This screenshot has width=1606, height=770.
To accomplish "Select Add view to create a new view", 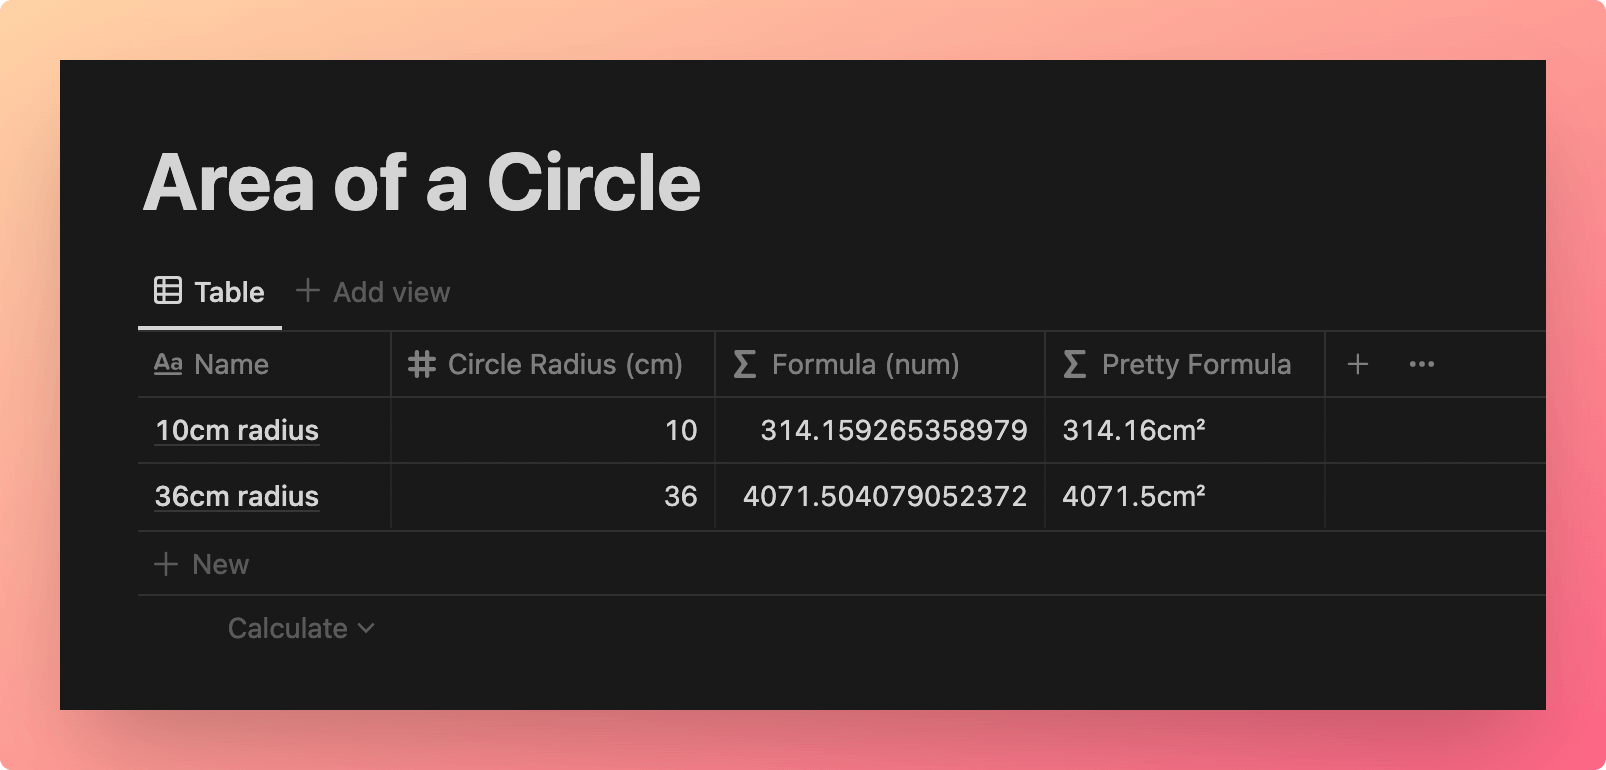I will 374,292.
